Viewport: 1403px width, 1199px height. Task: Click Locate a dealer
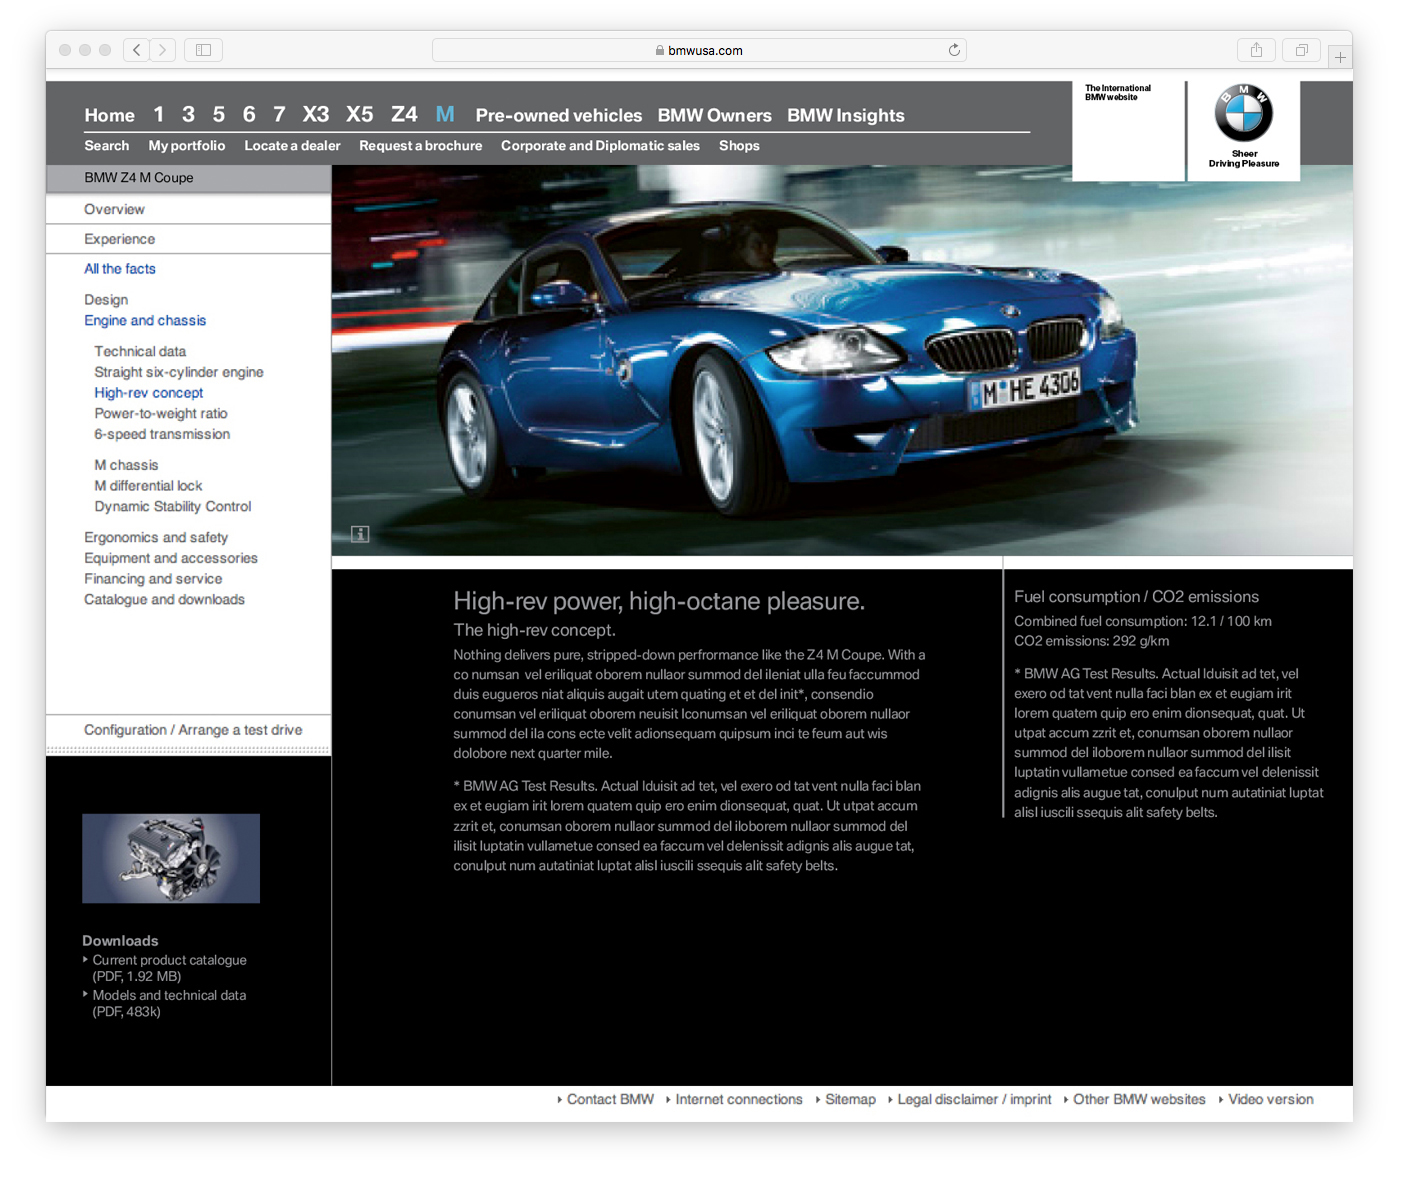coord(292,146)
